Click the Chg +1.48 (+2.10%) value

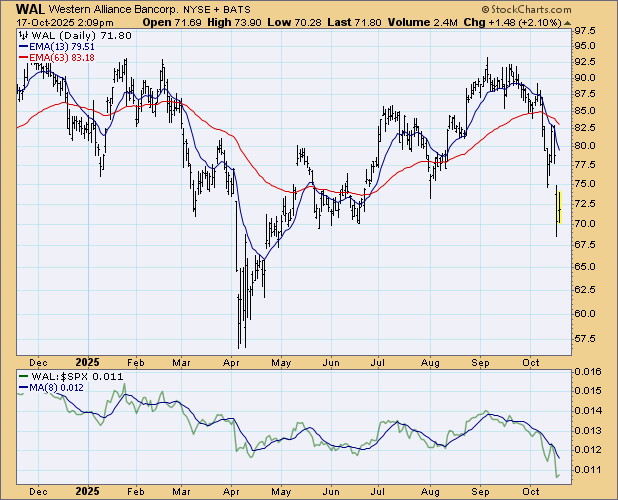(x=512, y=22)
